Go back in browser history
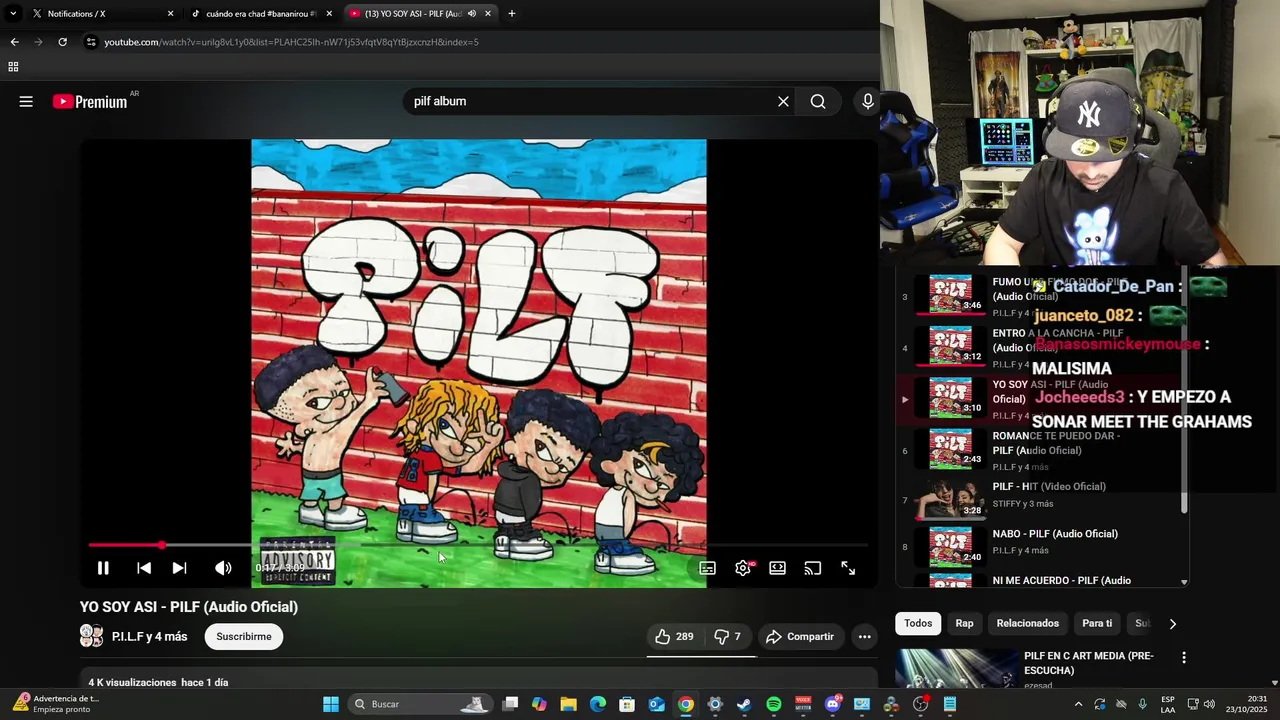 click(x=14, y=42)
